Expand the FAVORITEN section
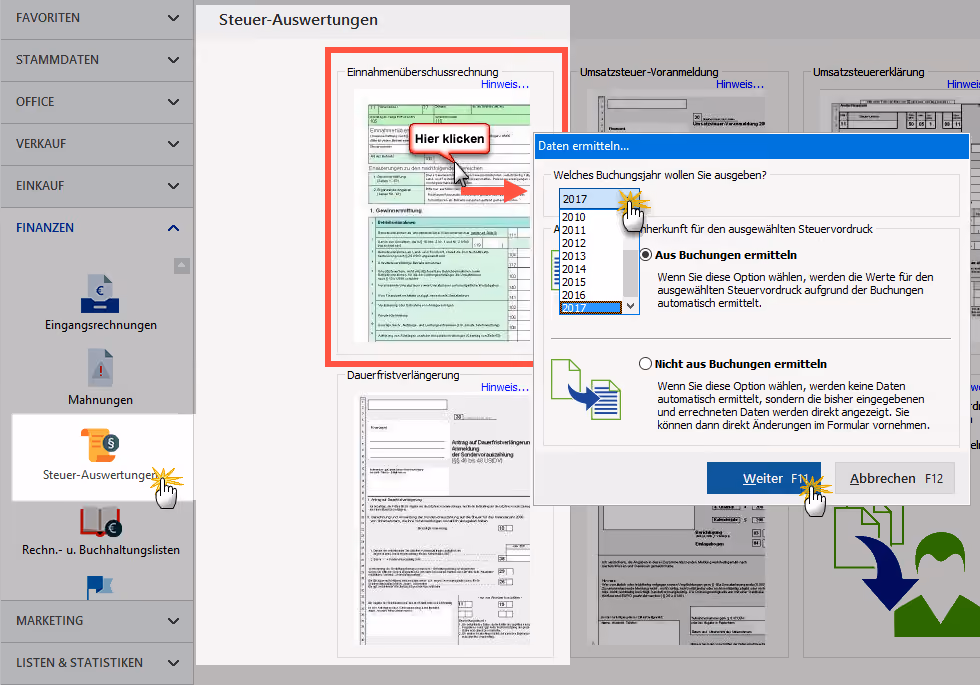Screen dimensions: 980x685 tap(97, 18)
